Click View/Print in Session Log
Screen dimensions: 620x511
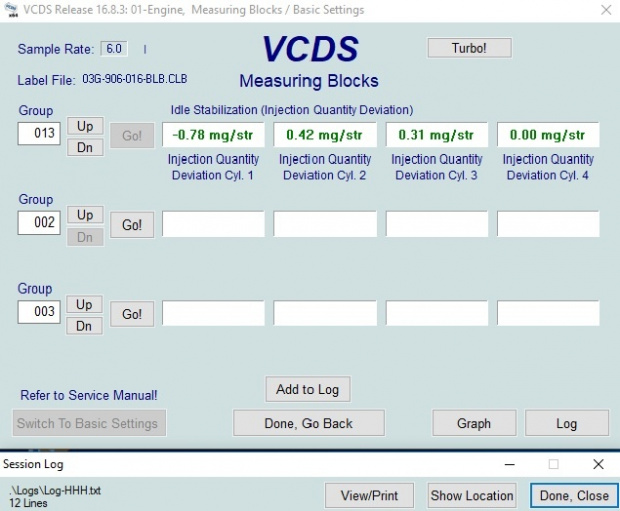[x=369, y=495]
